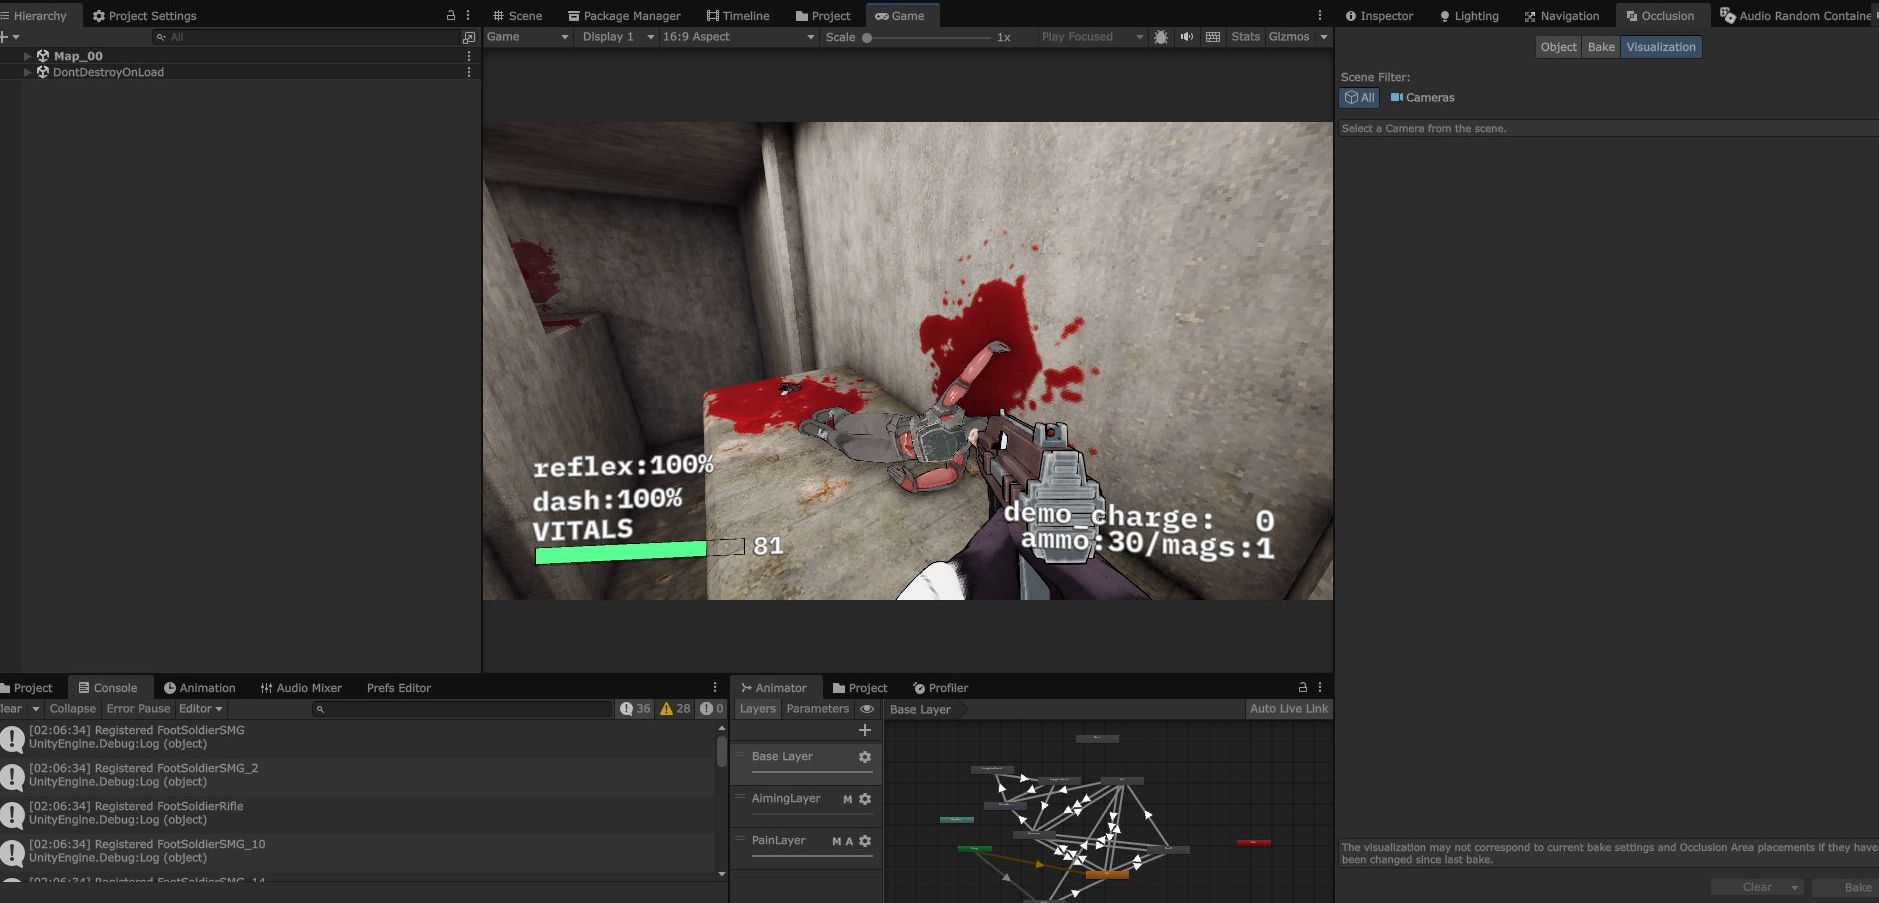Set Scene Filter to All
Screen dimensions: 1879x903
(1360, 98)
